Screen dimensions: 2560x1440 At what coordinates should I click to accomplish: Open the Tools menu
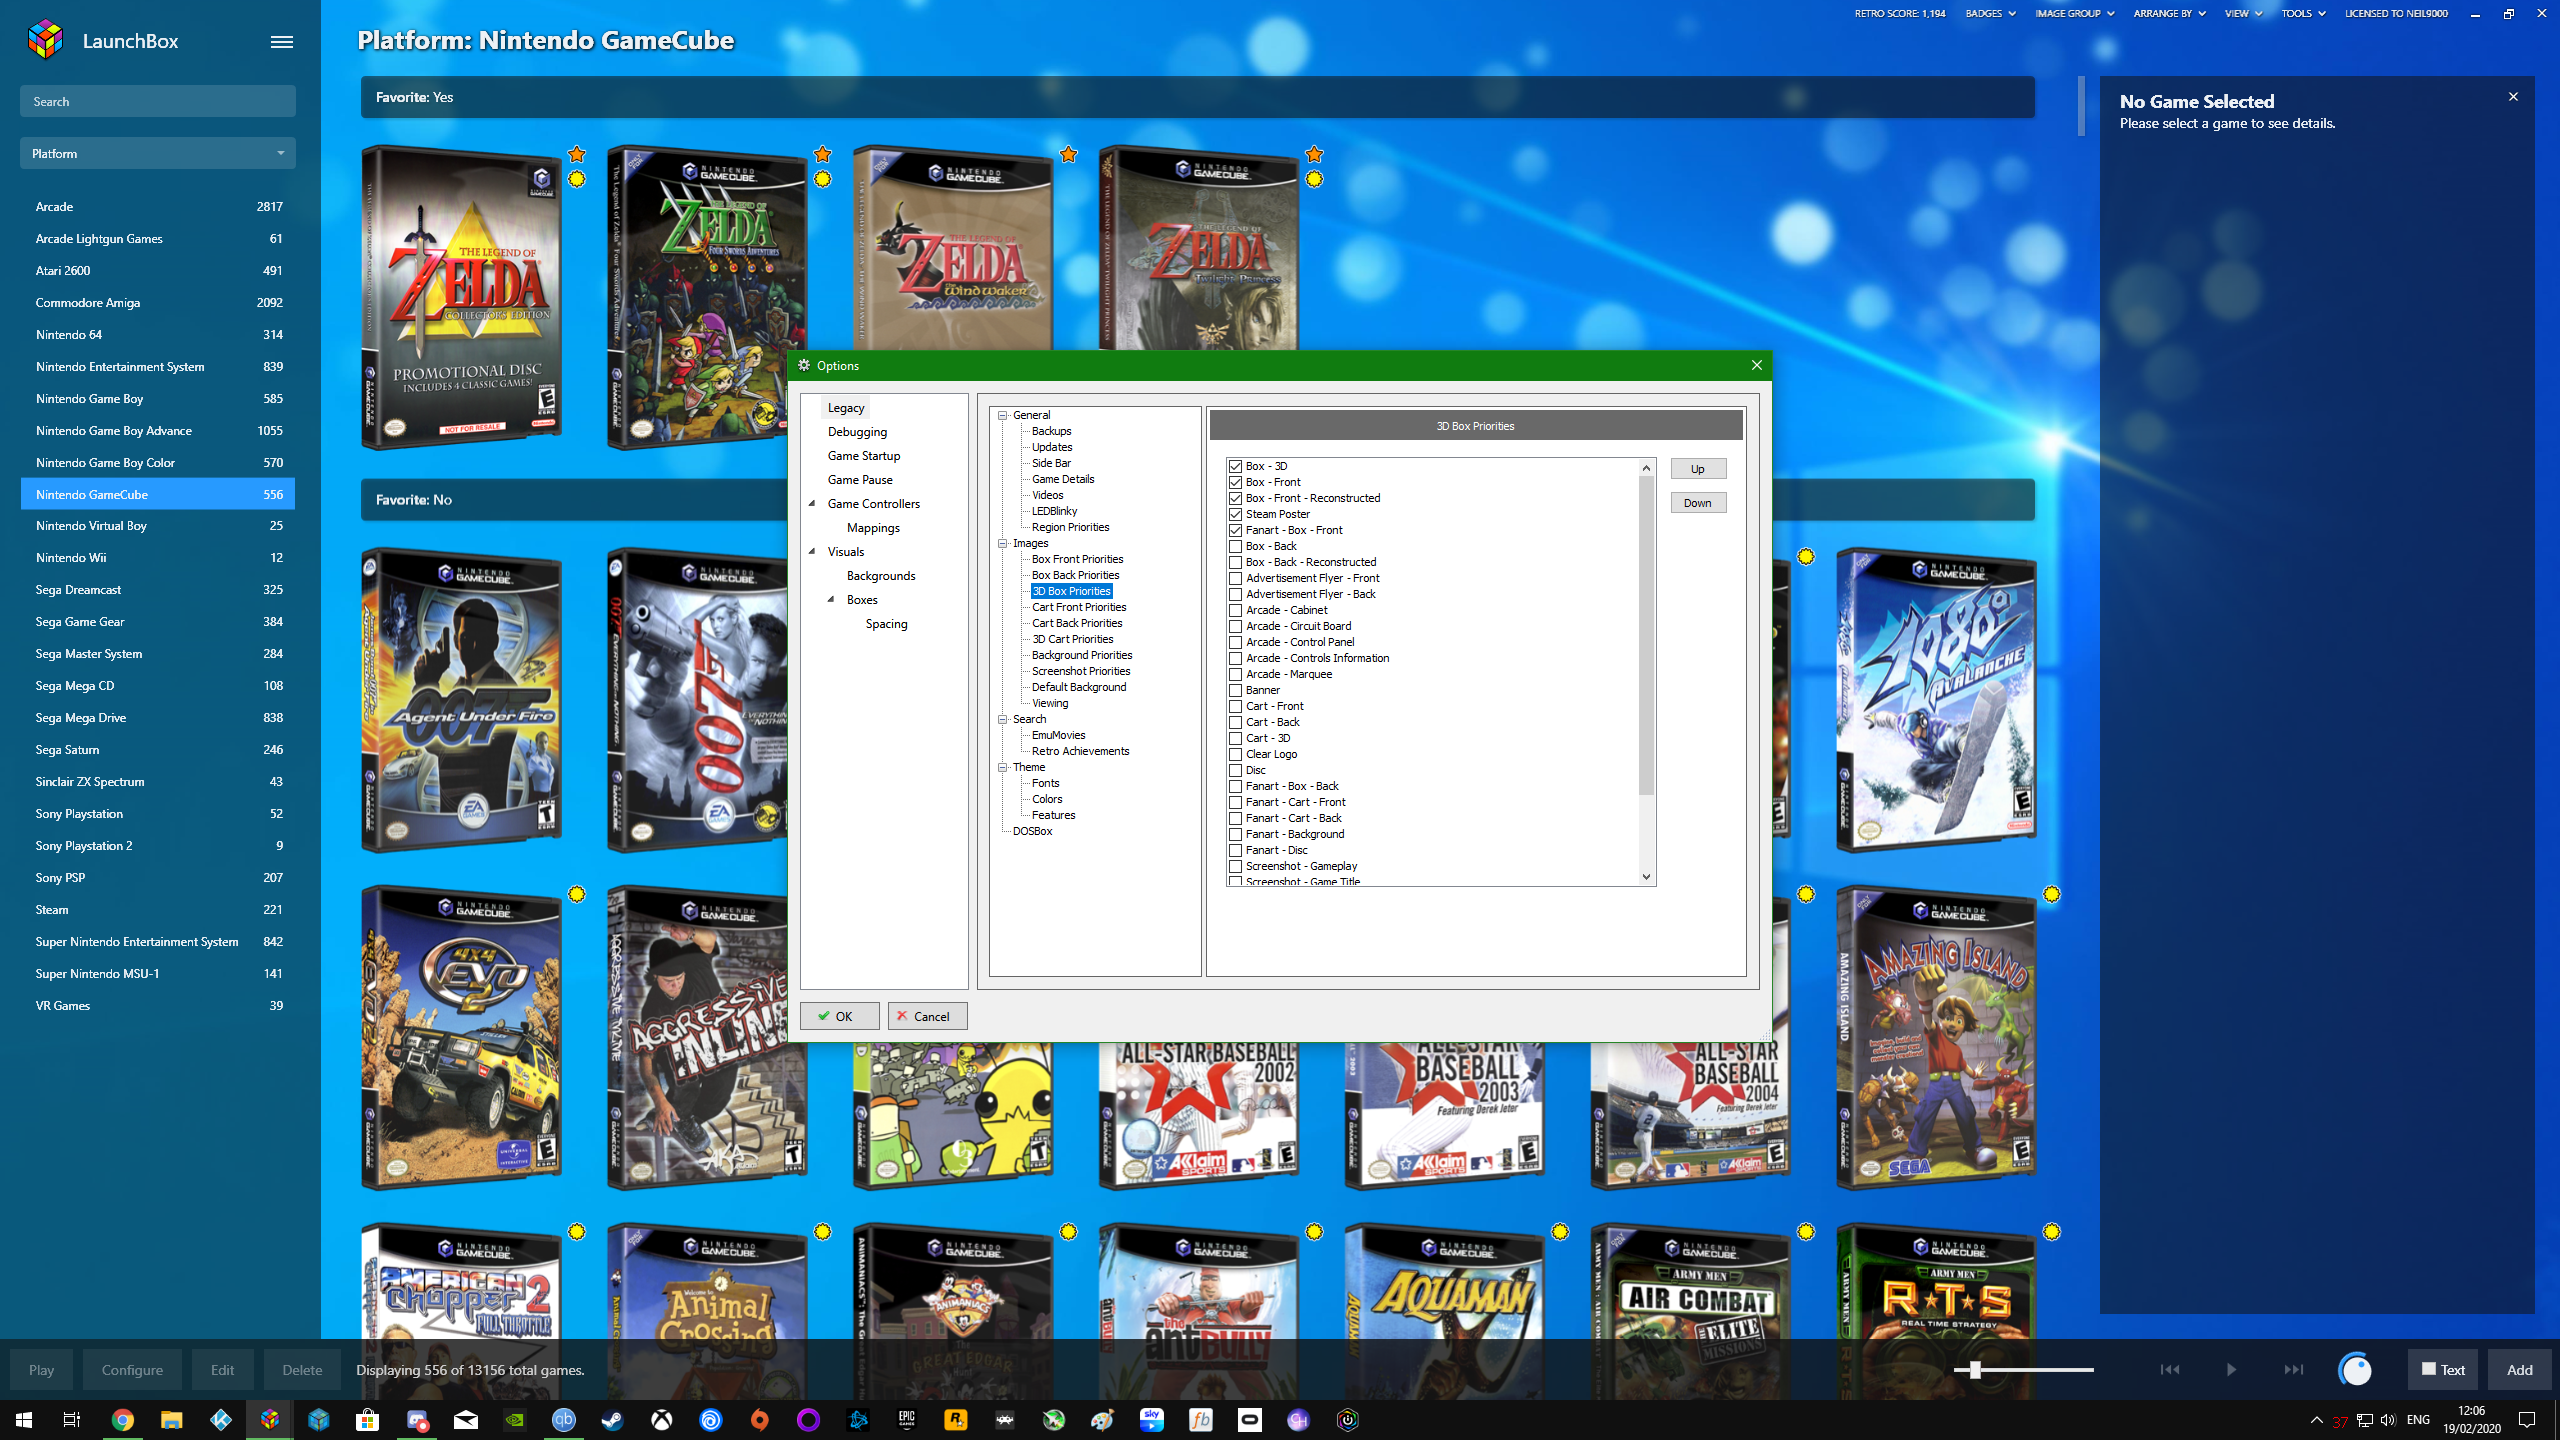2303,13
